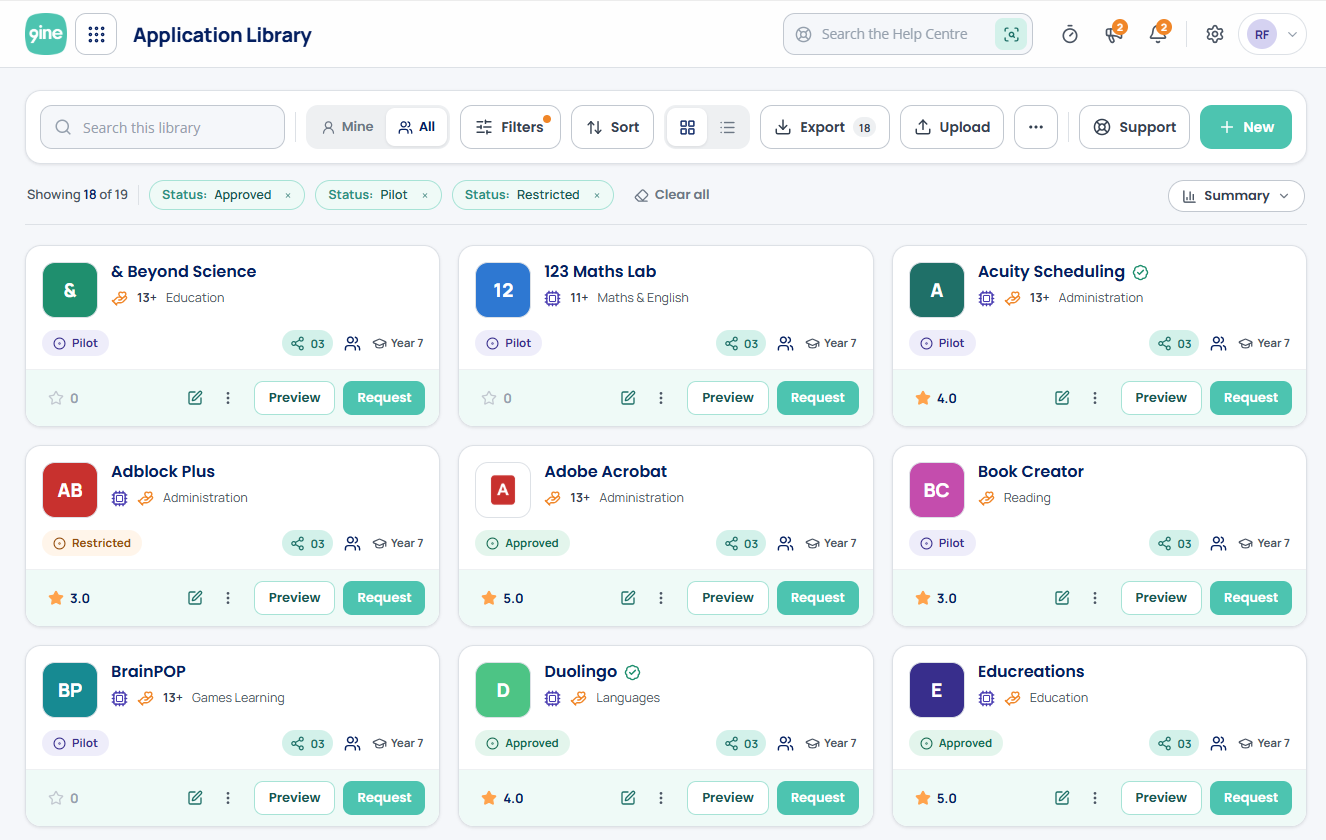Open the apps grid launcher
Screen dimensions: 1326x840
click(x=96, y=34)
